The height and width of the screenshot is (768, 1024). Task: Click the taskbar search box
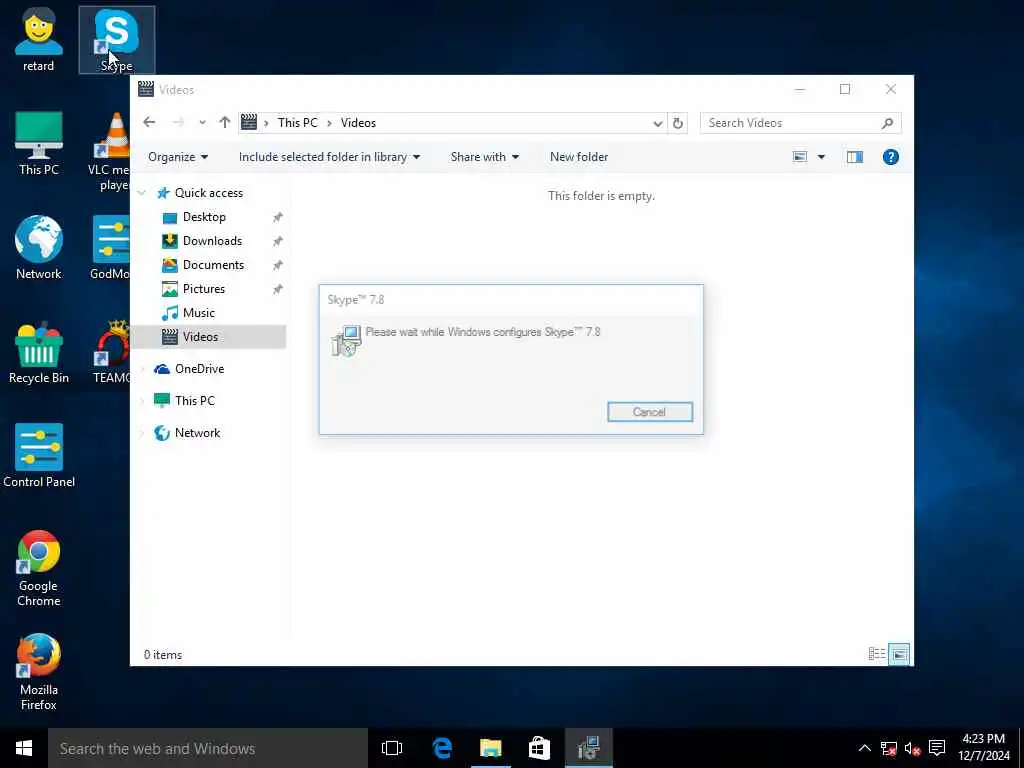(x=208, y=748)
